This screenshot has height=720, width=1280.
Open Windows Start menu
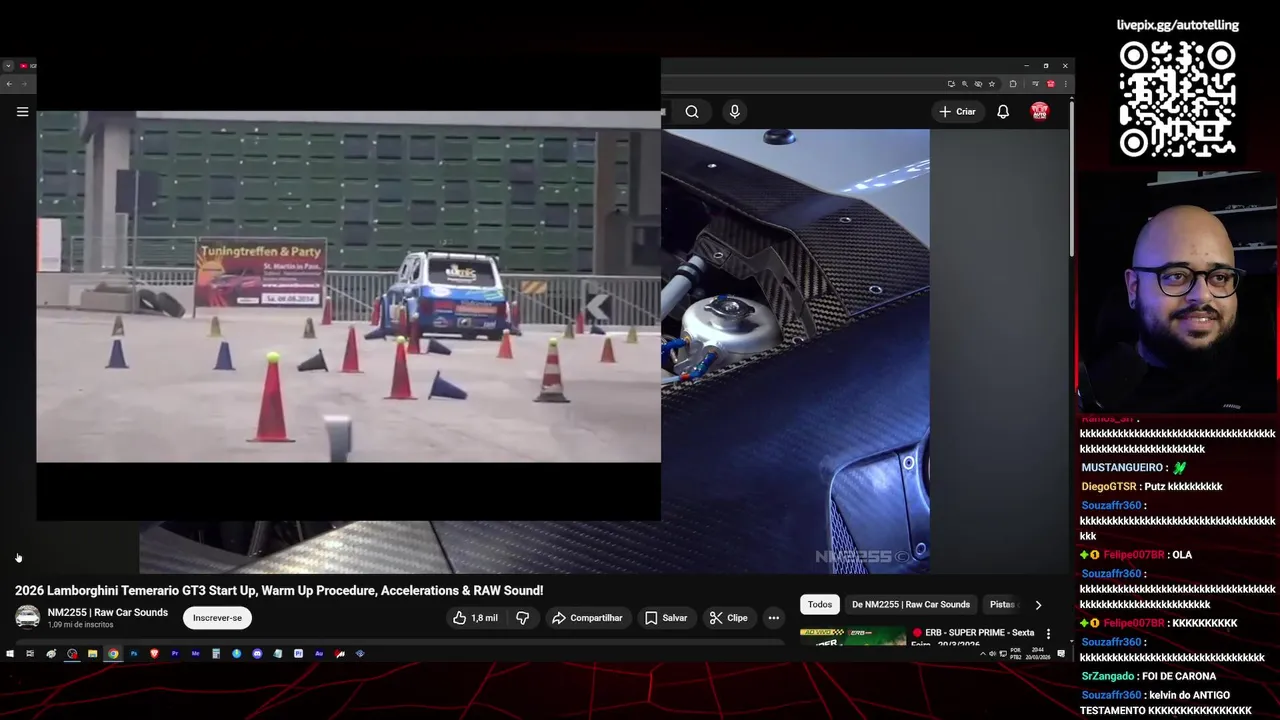point(10,654)
